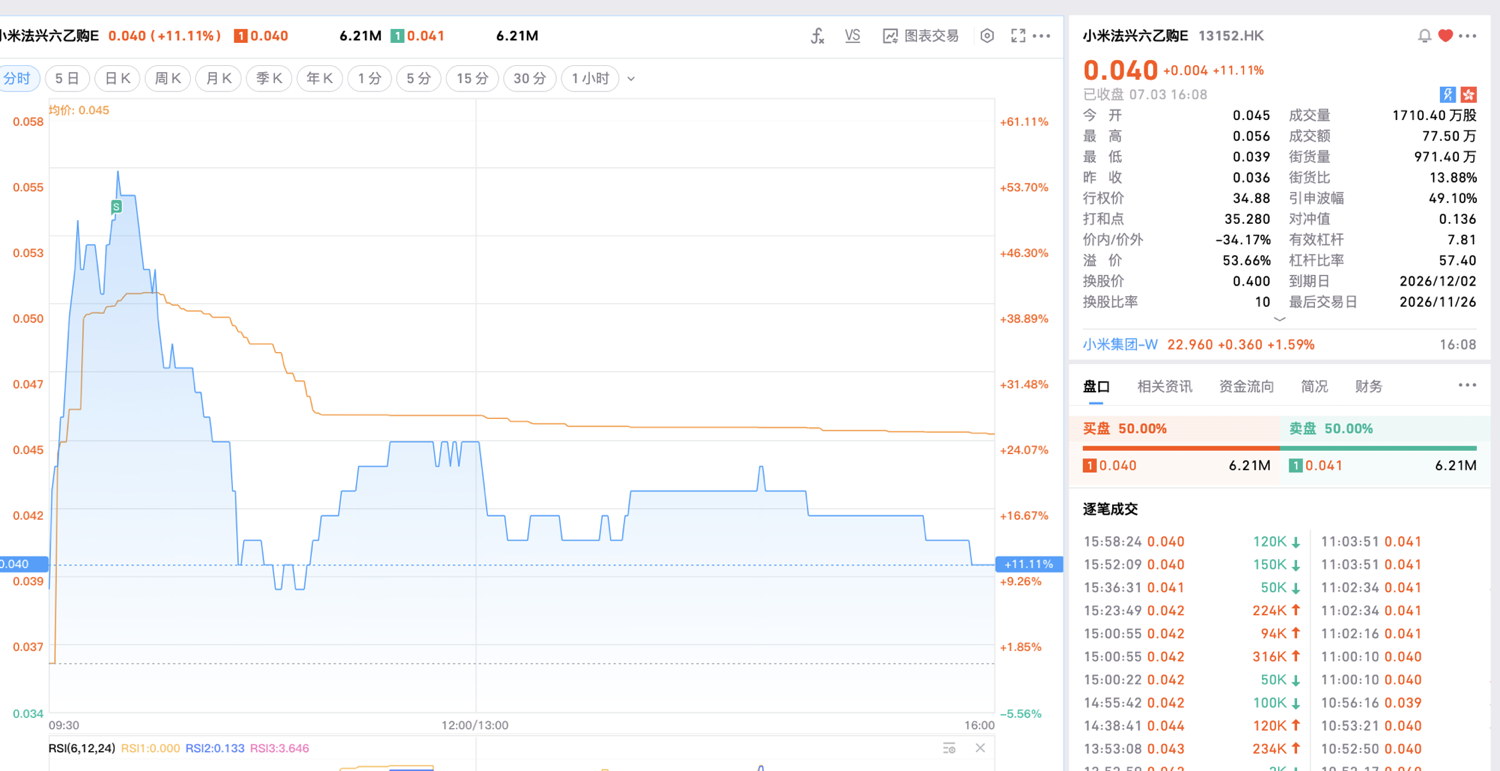The width and height of the screenshot is (1500, 771).
Task: Switch to 年K chart
Action: (x=320, y=78)
